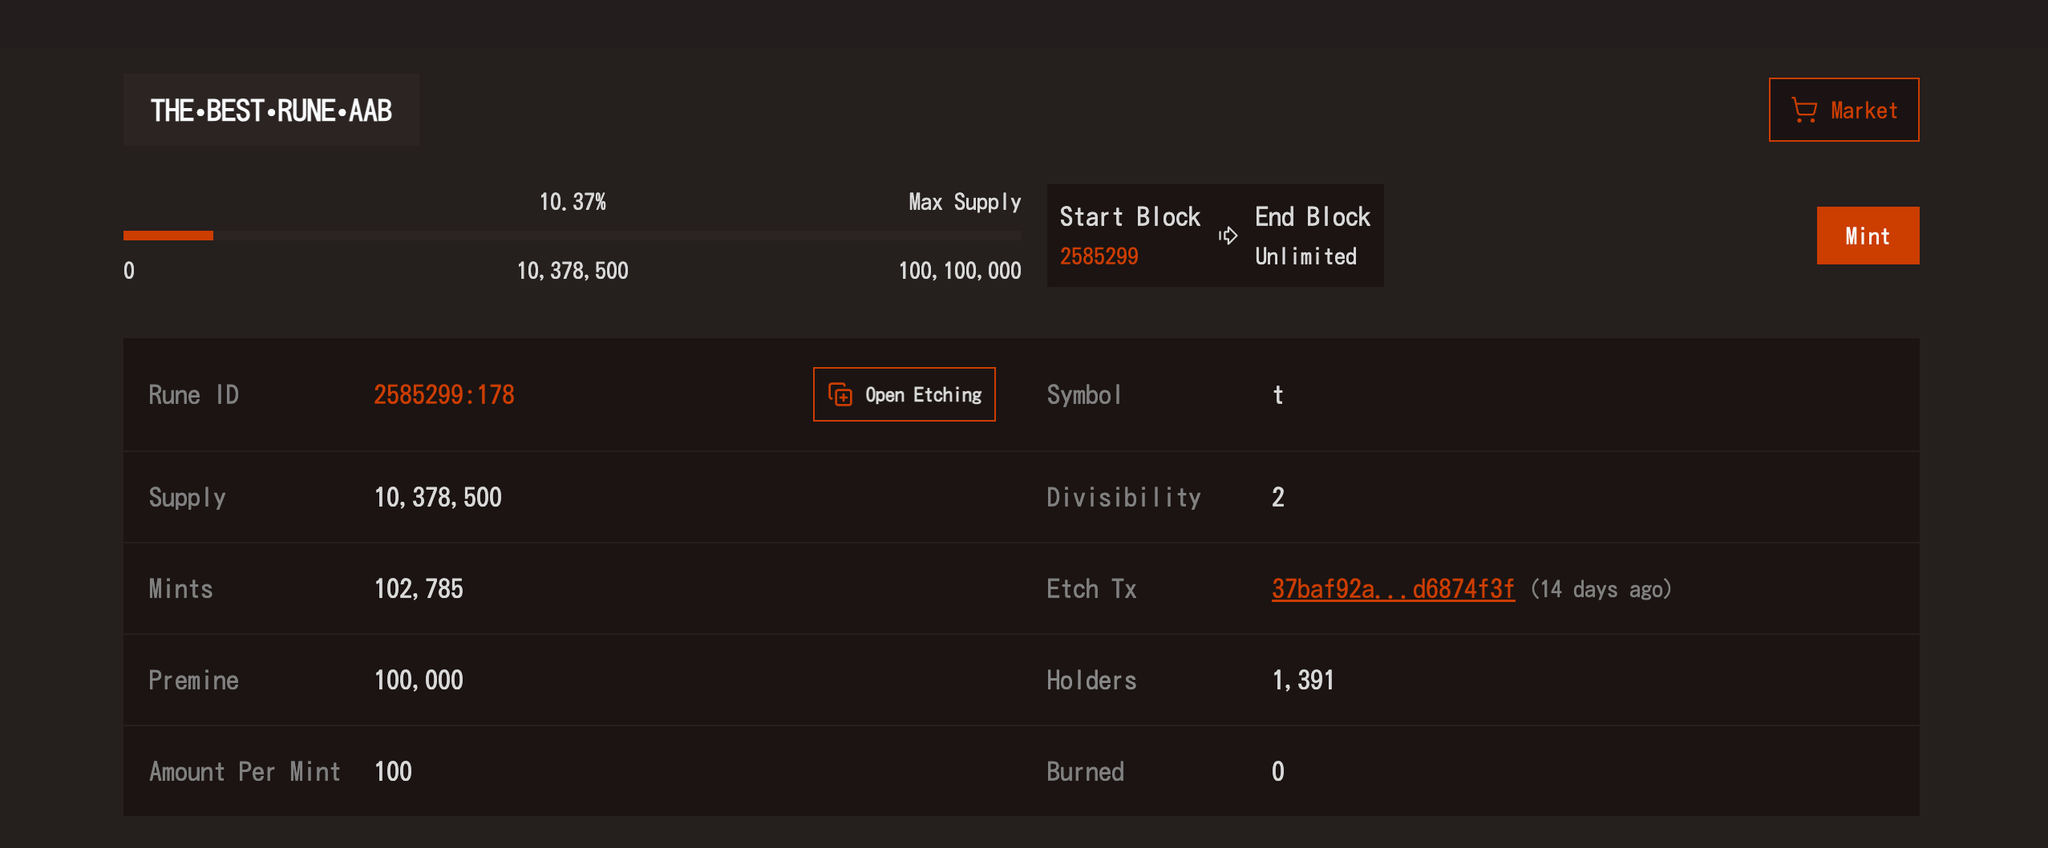This screenshot has width=2048, height=848.
Task: Click the Holders count 1,391
Action: coord(1303,681)
